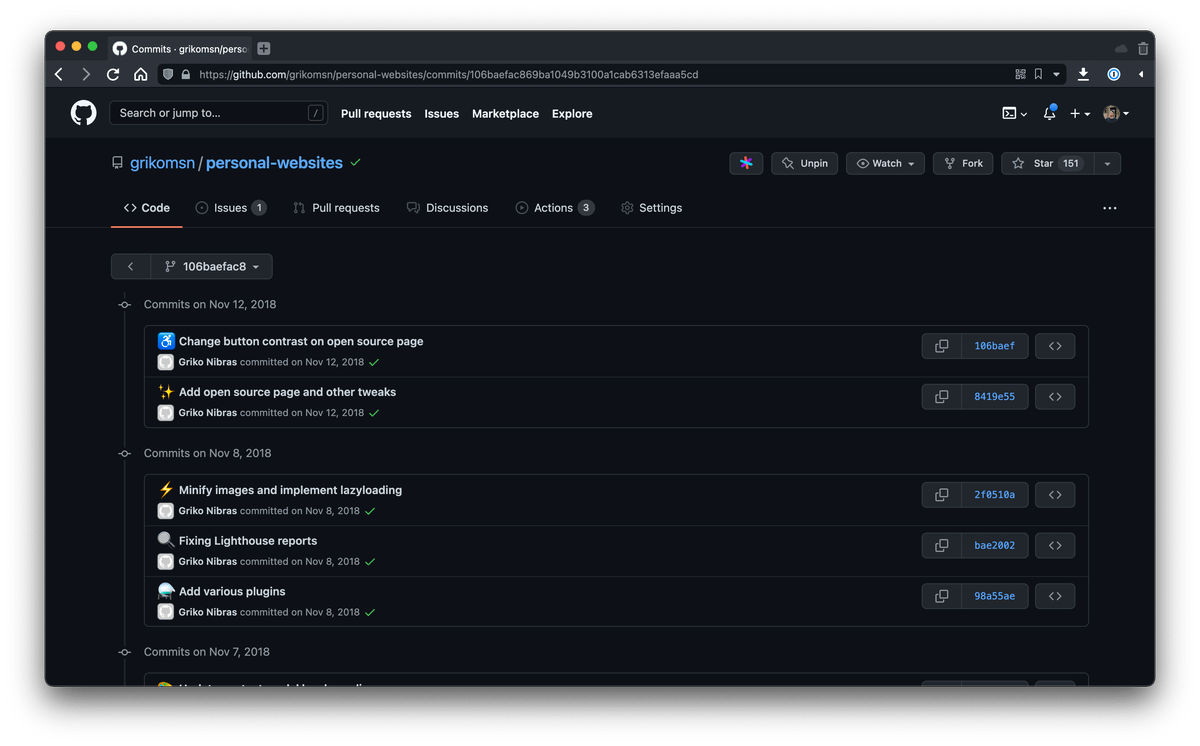1200x746 pixels.
Task: Click the trash icon at the window's top right
Action: (x=1143, y=48)
